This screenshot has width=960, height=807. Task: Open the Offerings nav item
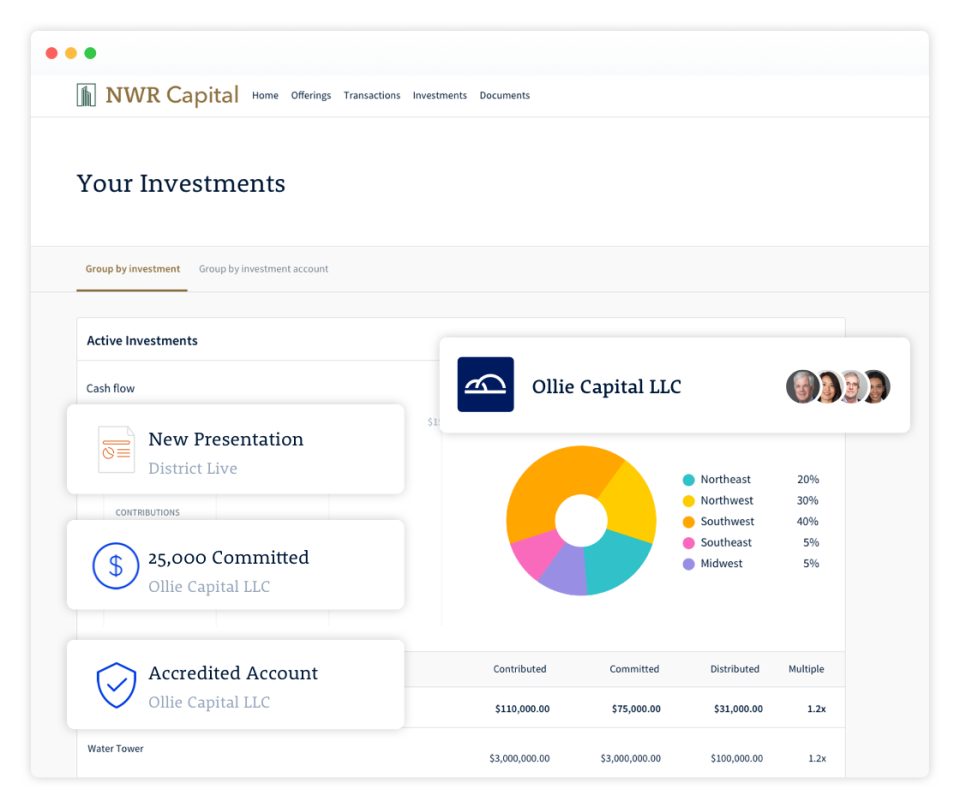(x=311, y=95)
